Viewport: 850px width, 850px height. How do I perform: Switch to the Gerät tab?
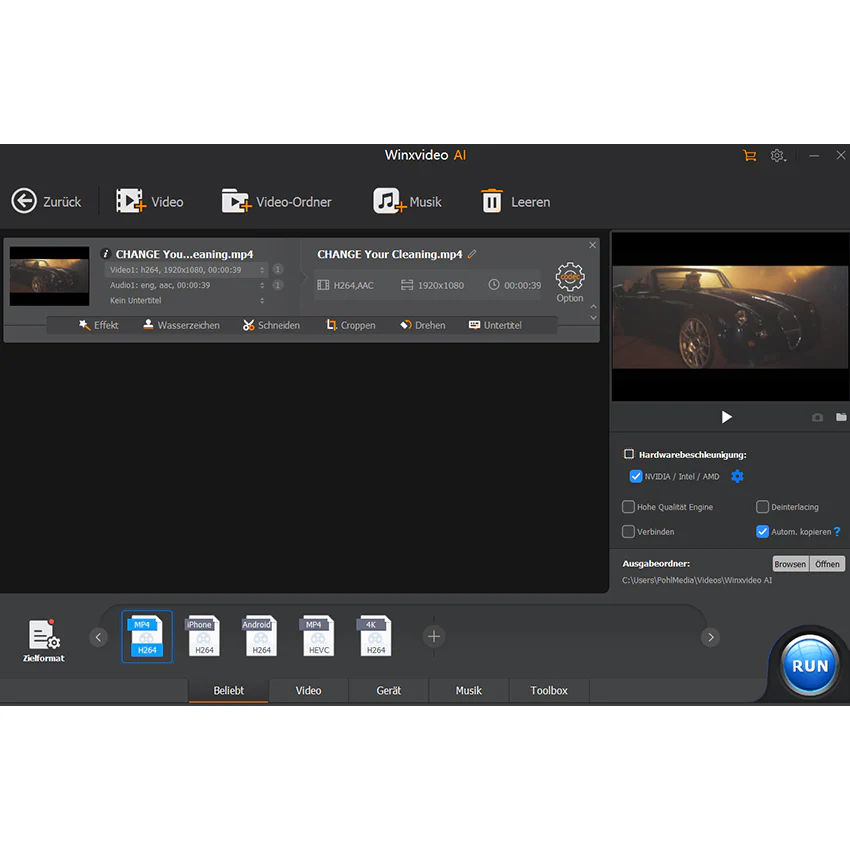pyautogui.click(x=389, y=691)
